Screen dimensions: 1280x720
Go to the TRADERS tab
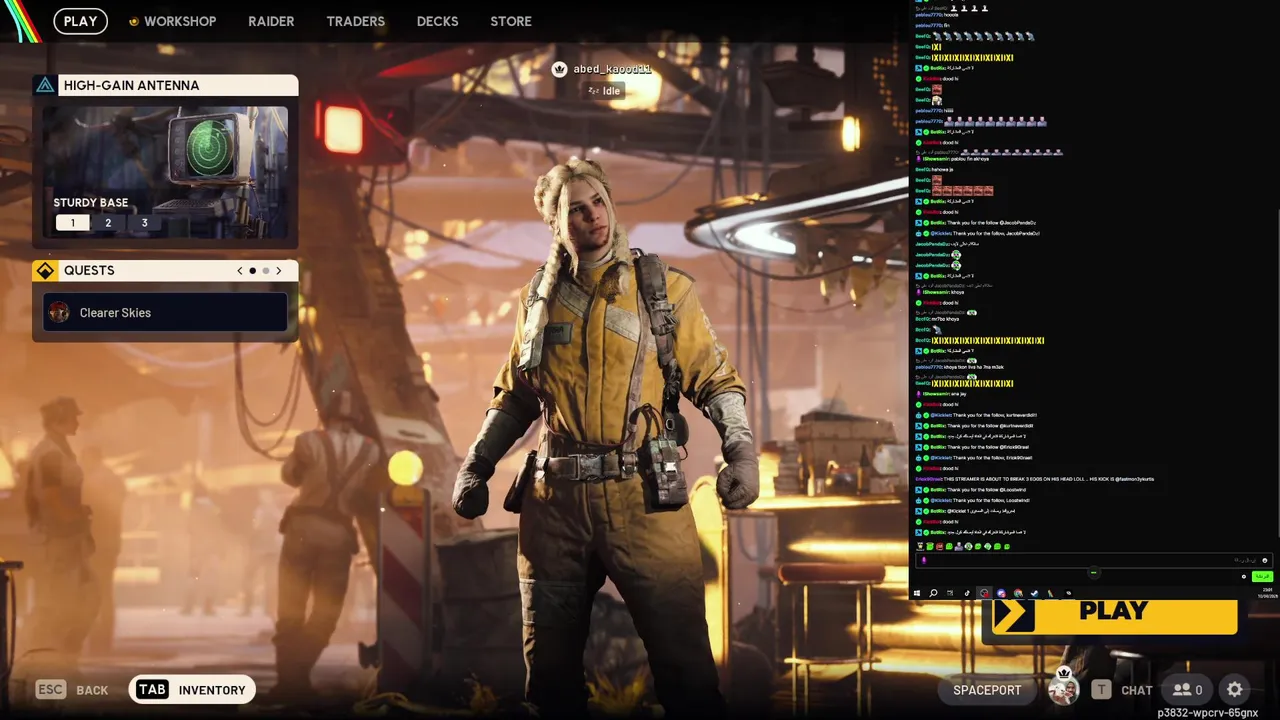pos(355,21)
